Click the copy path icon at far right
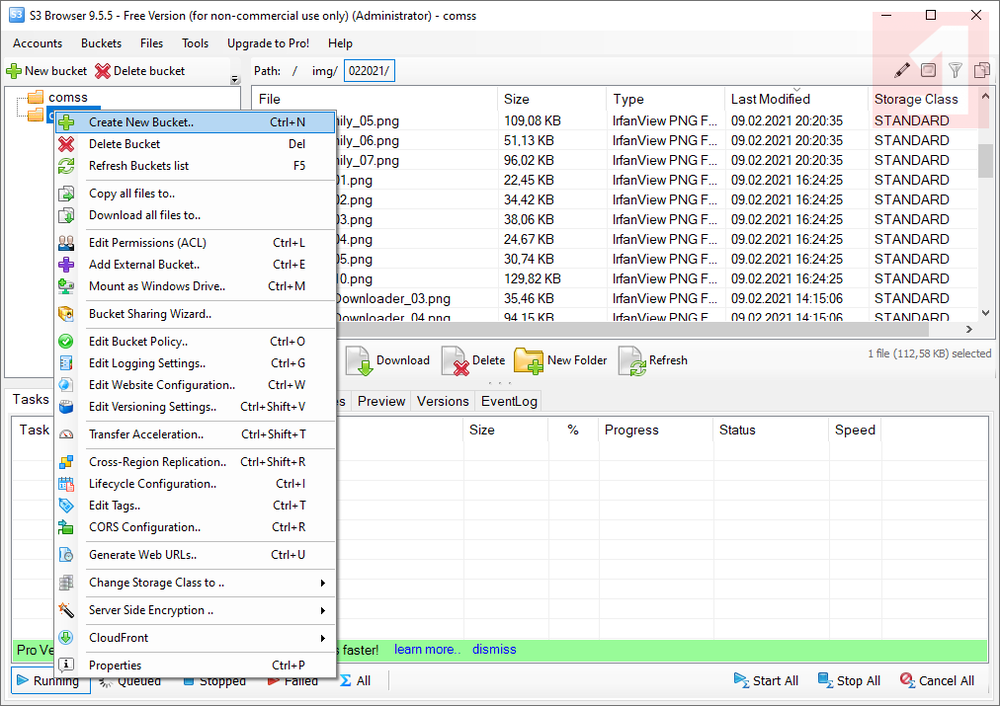This screenshot has width=1000, height=706. coord(982,70)
